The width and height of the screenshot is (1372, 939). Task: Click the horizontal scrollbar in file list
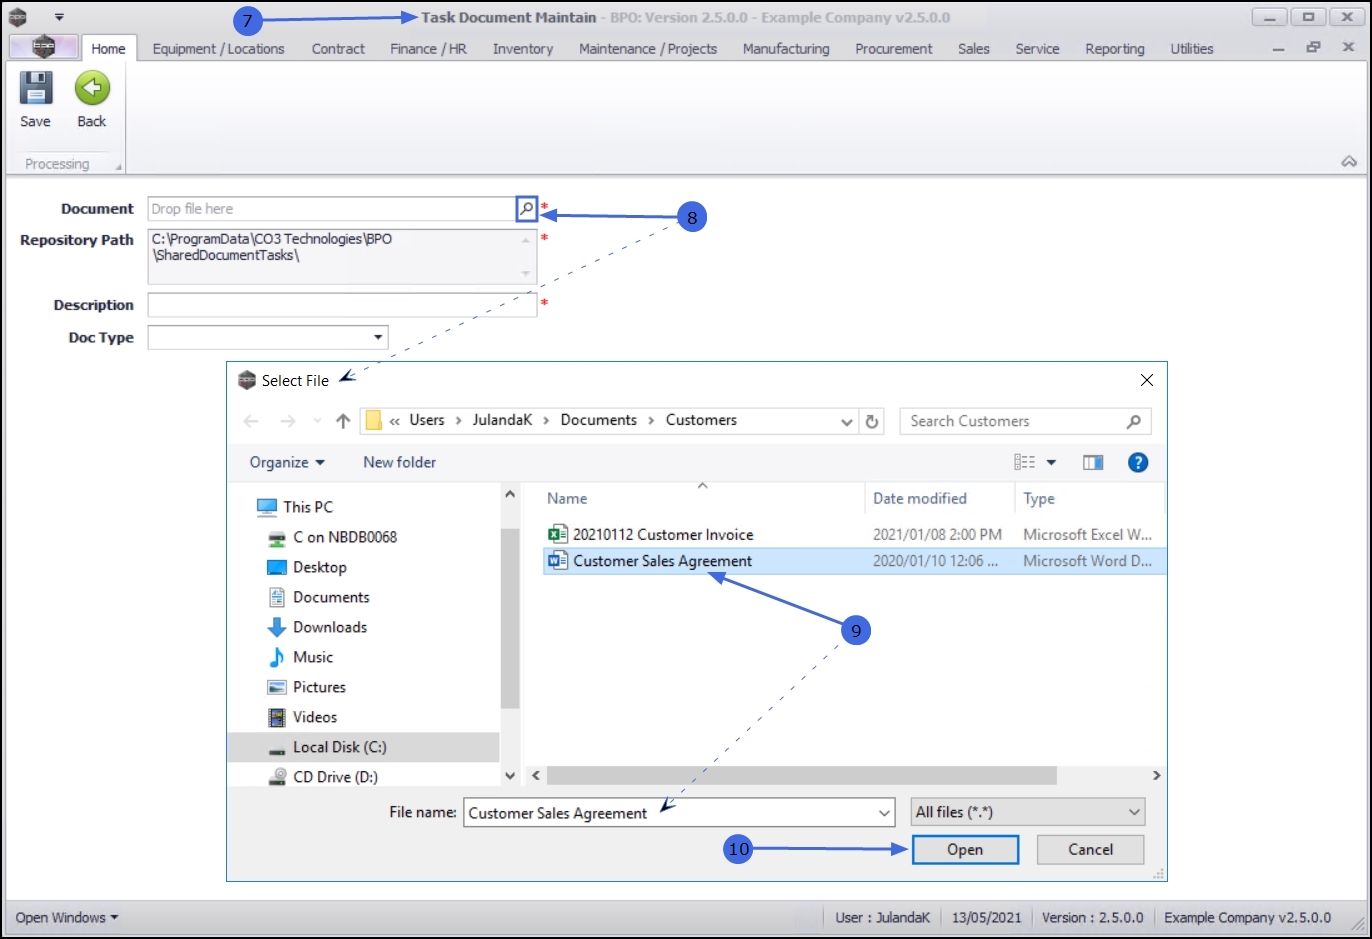(x=801, y=776)
